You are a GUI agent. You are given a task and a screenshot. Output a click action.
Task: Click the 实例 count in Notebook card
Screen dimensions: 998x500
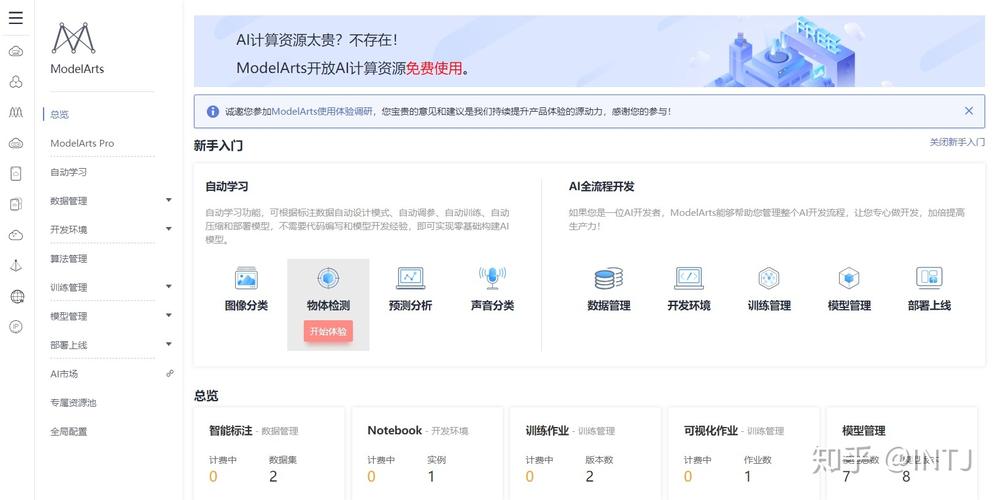(431, 476)
